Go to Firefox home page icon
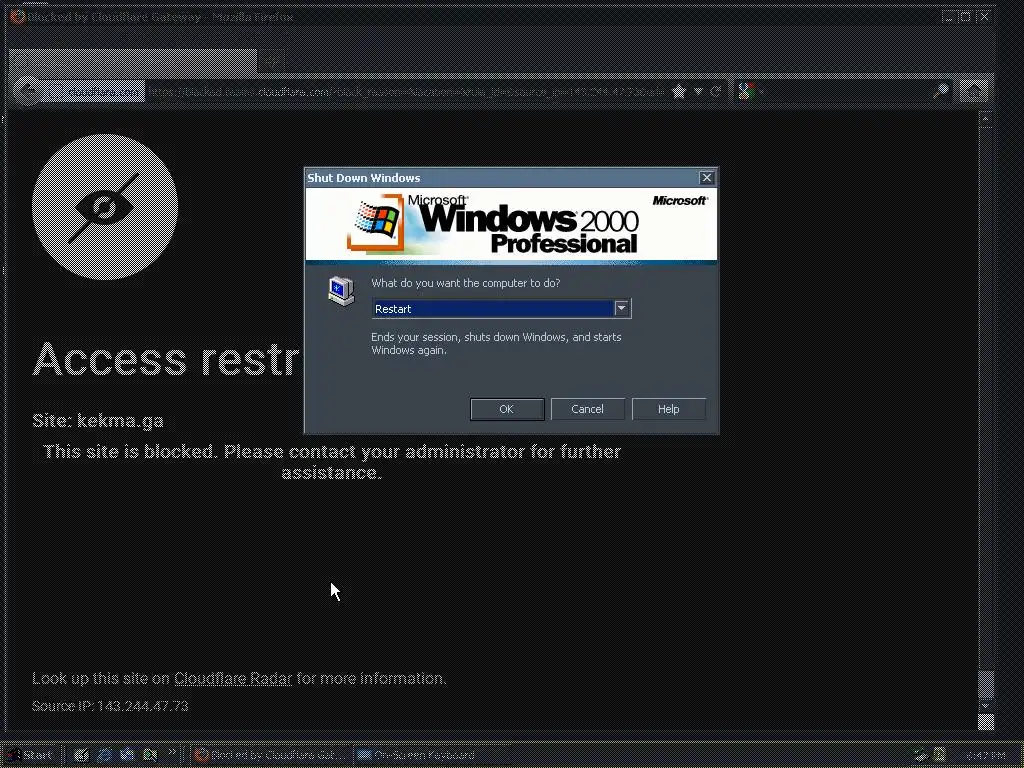 [973, 91]
